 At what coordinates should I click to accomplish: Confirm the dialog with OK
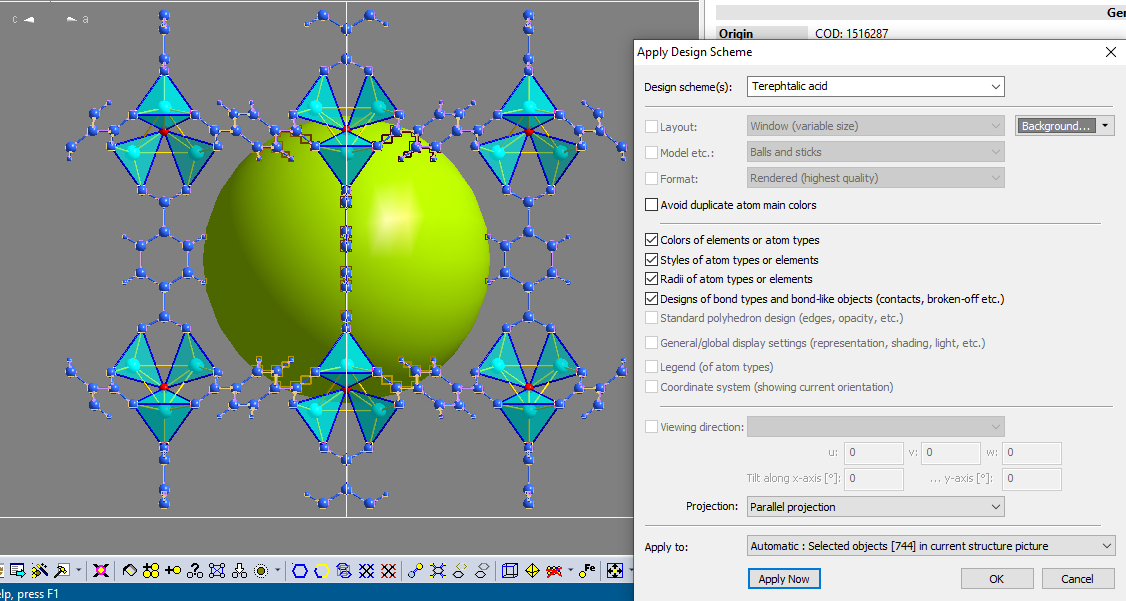click(x=996, y=578)
